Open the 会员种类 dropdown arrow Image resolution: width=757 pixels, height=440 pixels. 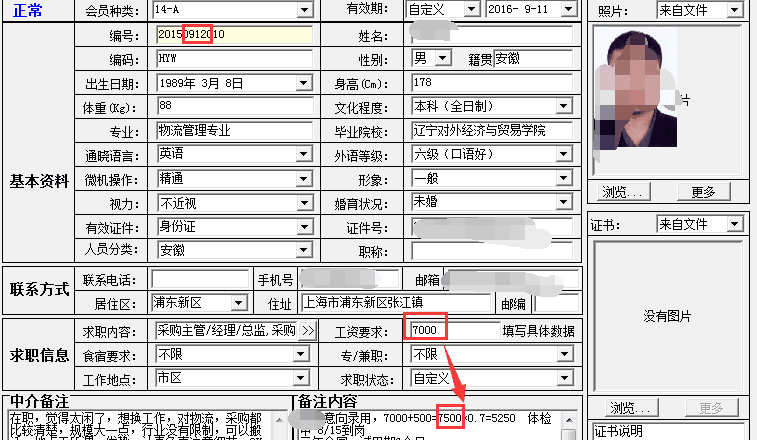click(x=304, y=9)
